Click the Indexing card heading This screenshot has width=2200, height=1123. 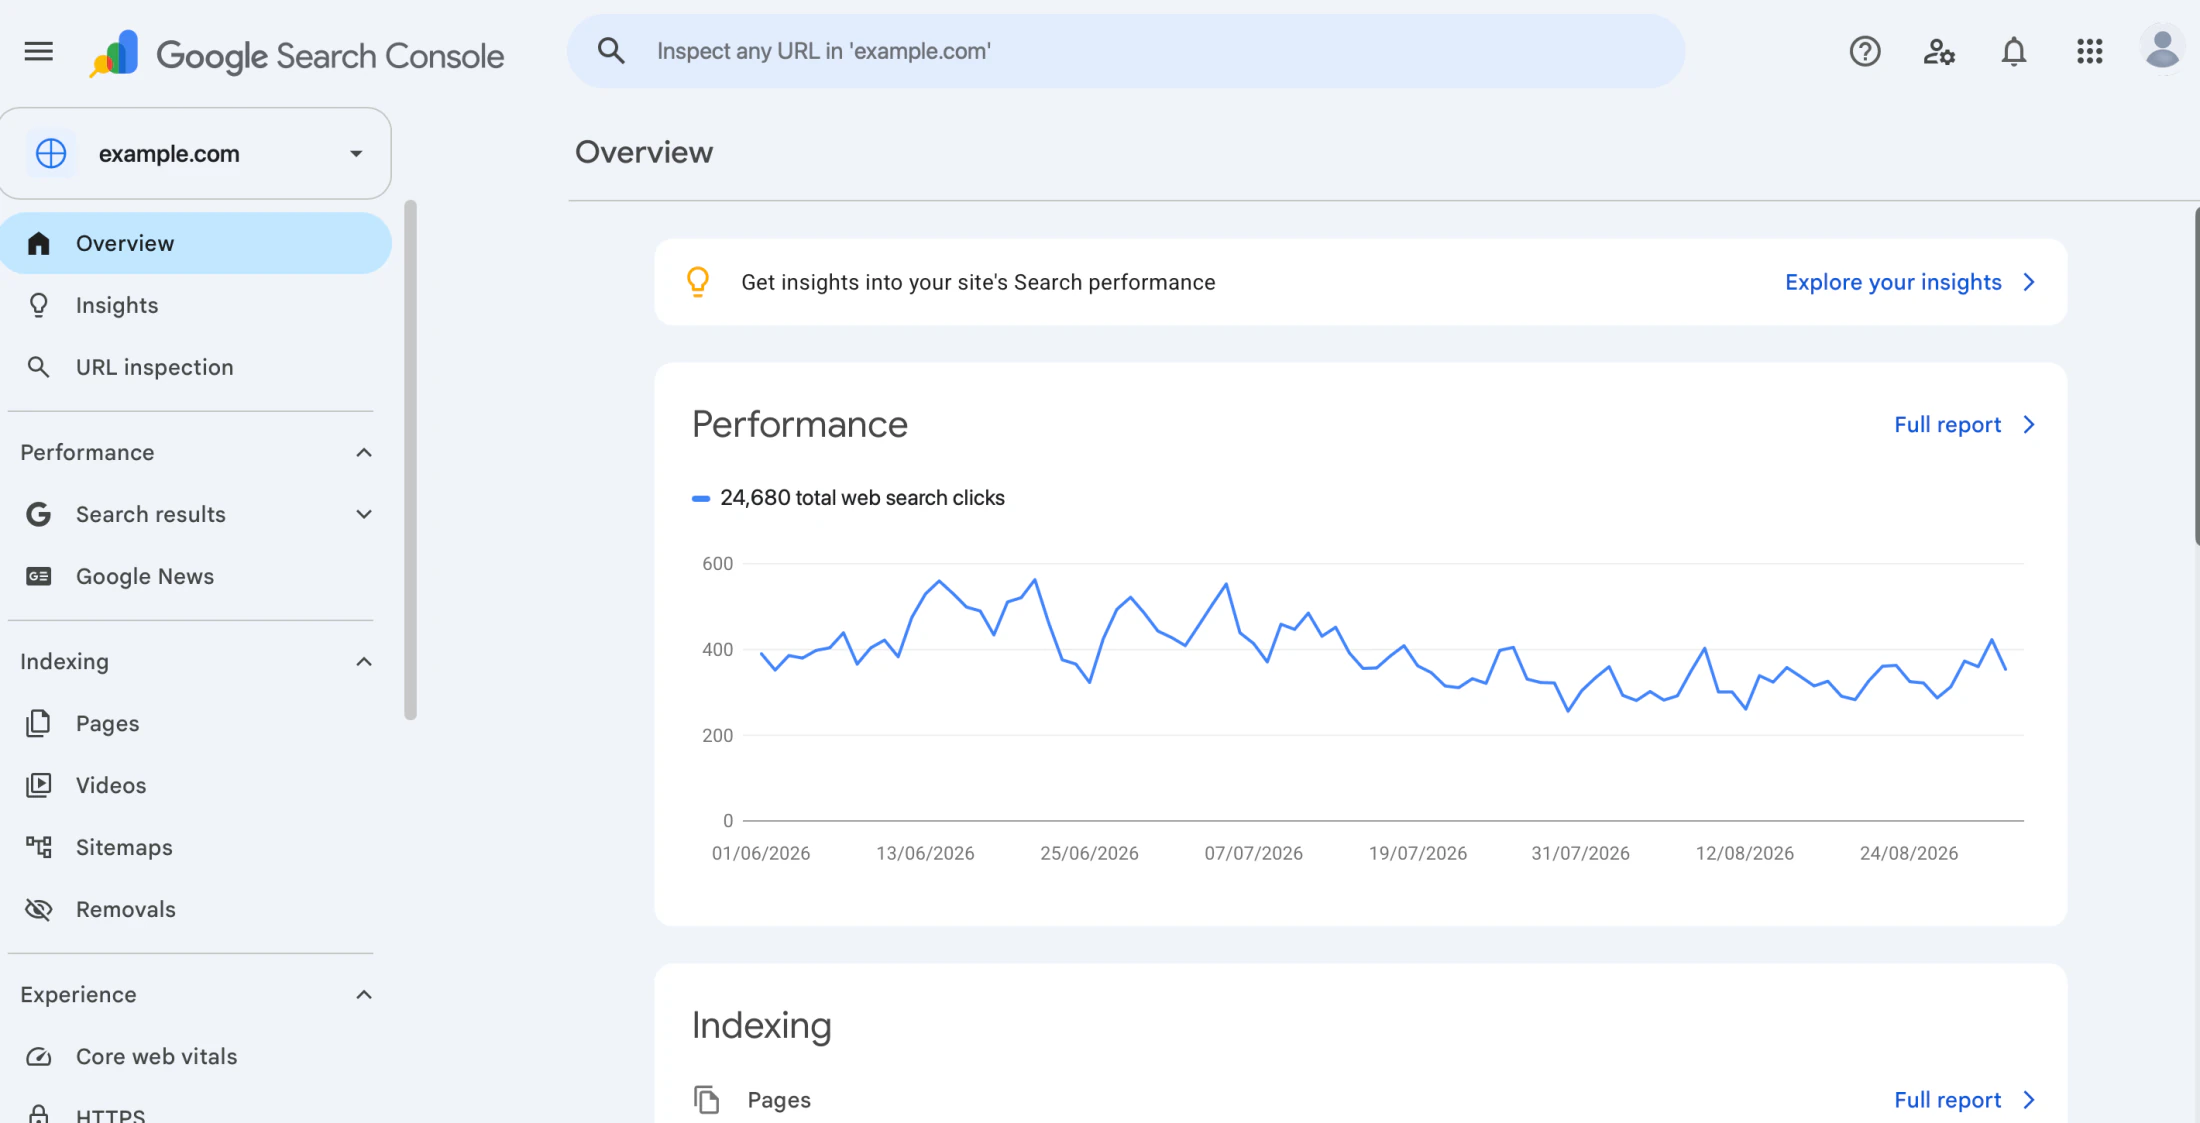click(762, 1025)
